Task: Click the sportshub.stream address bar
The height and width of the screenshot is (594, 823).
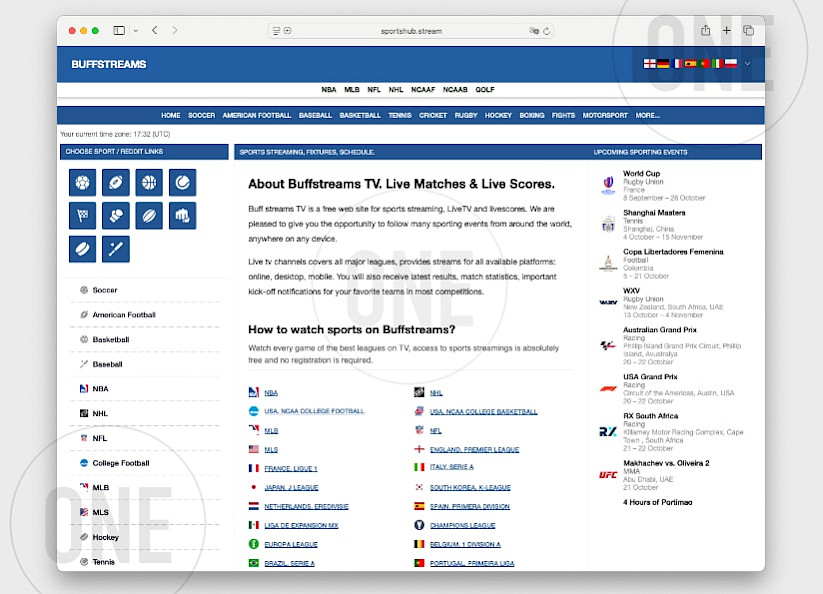Action: [410, 31]
